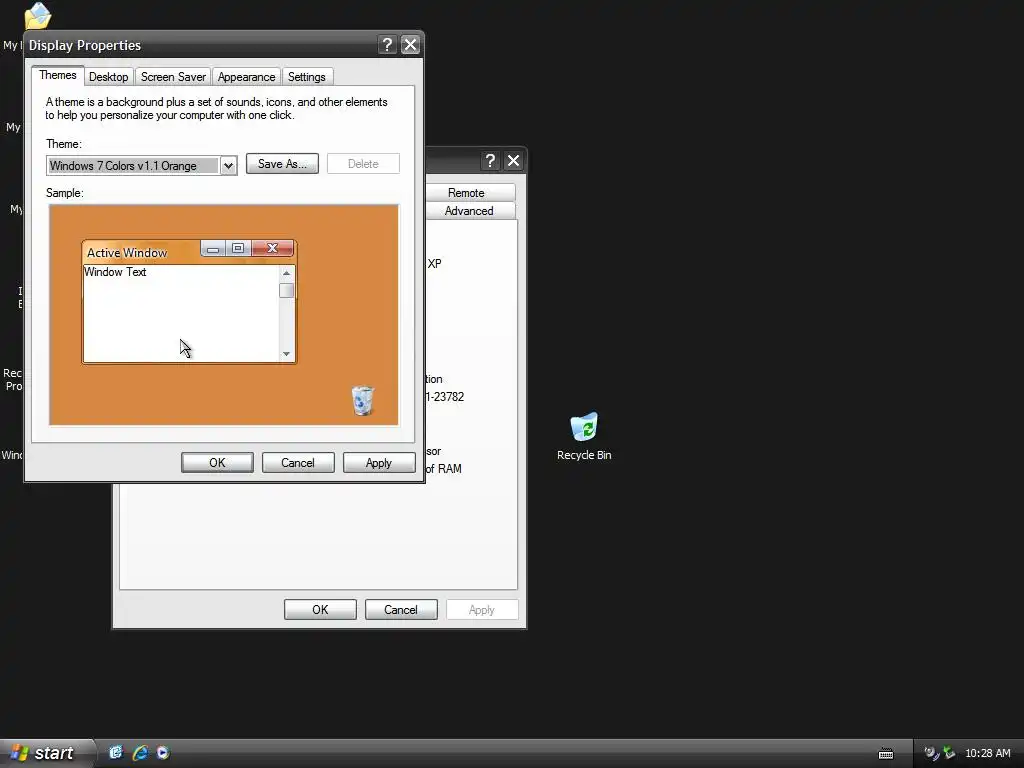Click red close button of sample Active Window

click(x=272, y=248)
